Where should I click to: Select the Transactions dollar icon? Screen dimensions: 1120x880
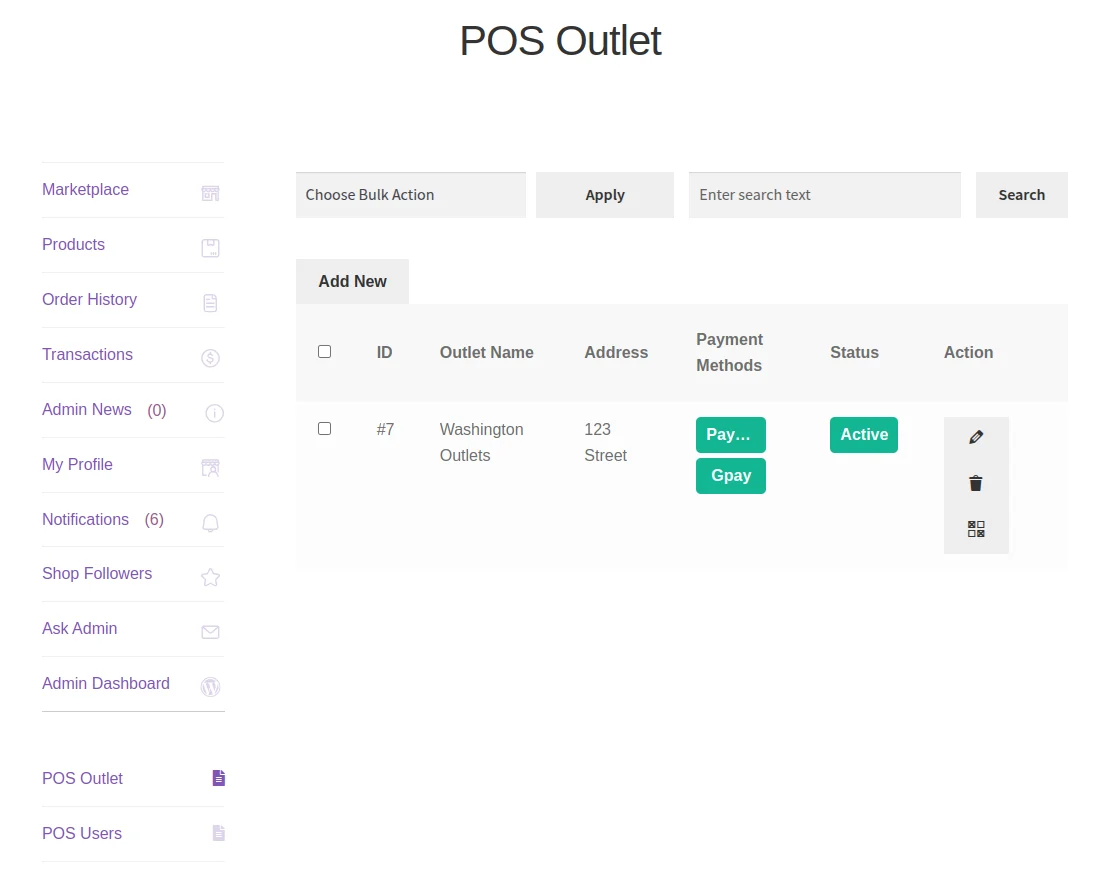click(210, 357)
